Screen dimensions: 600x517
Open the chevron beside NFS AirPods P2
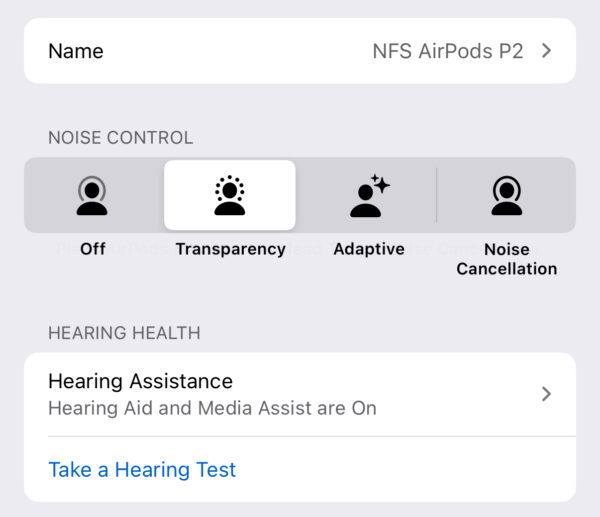pos(546,51)
